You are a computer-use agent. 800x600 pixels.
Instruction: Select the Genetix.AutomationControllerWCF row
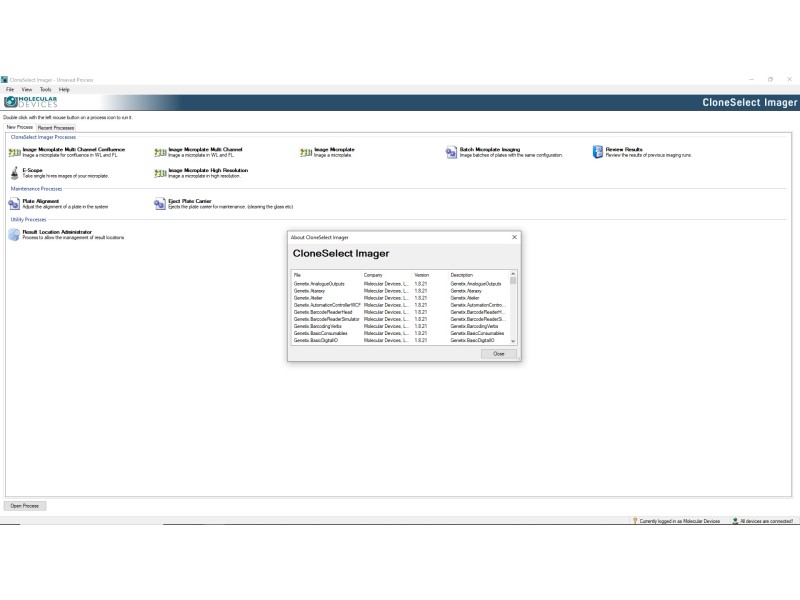click(x=401, y=305)
